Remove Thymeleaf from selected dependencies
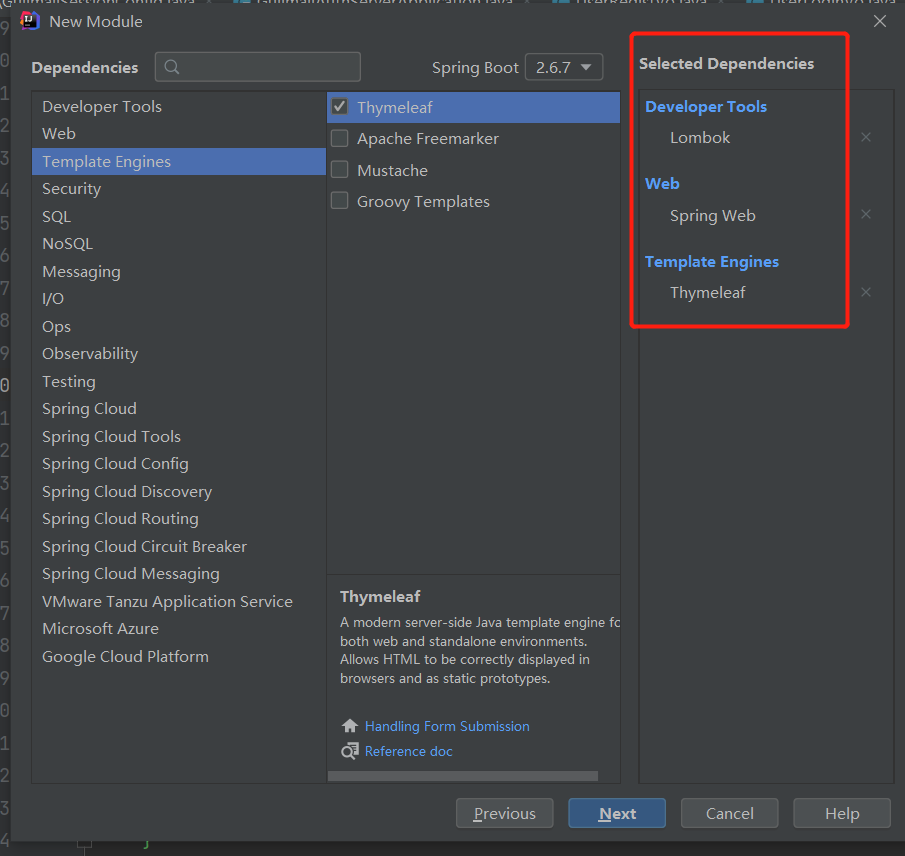The image size is (905, 856). coord(866,292)
